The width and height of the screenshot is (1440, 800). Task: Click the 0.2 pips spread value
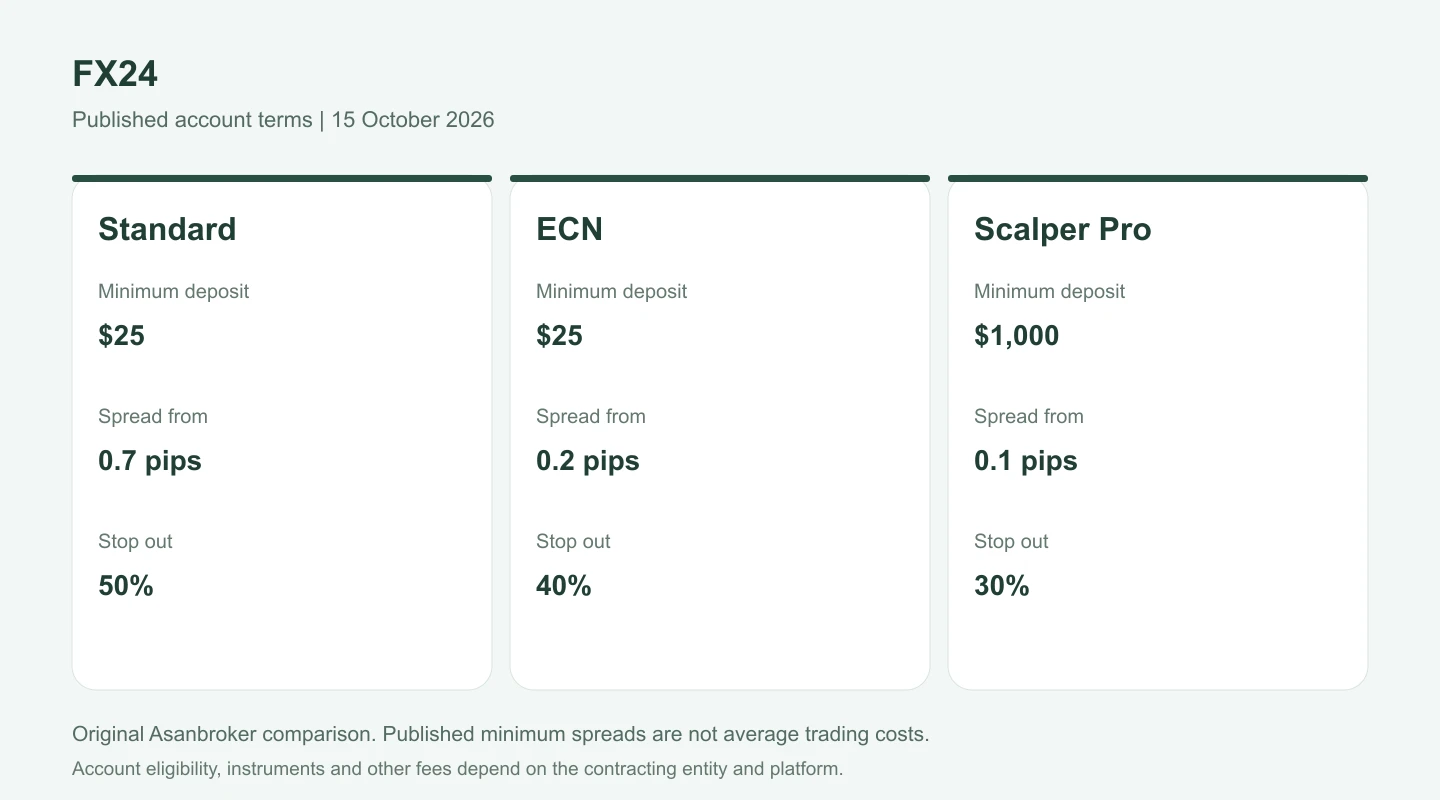(x=588, y=461)
